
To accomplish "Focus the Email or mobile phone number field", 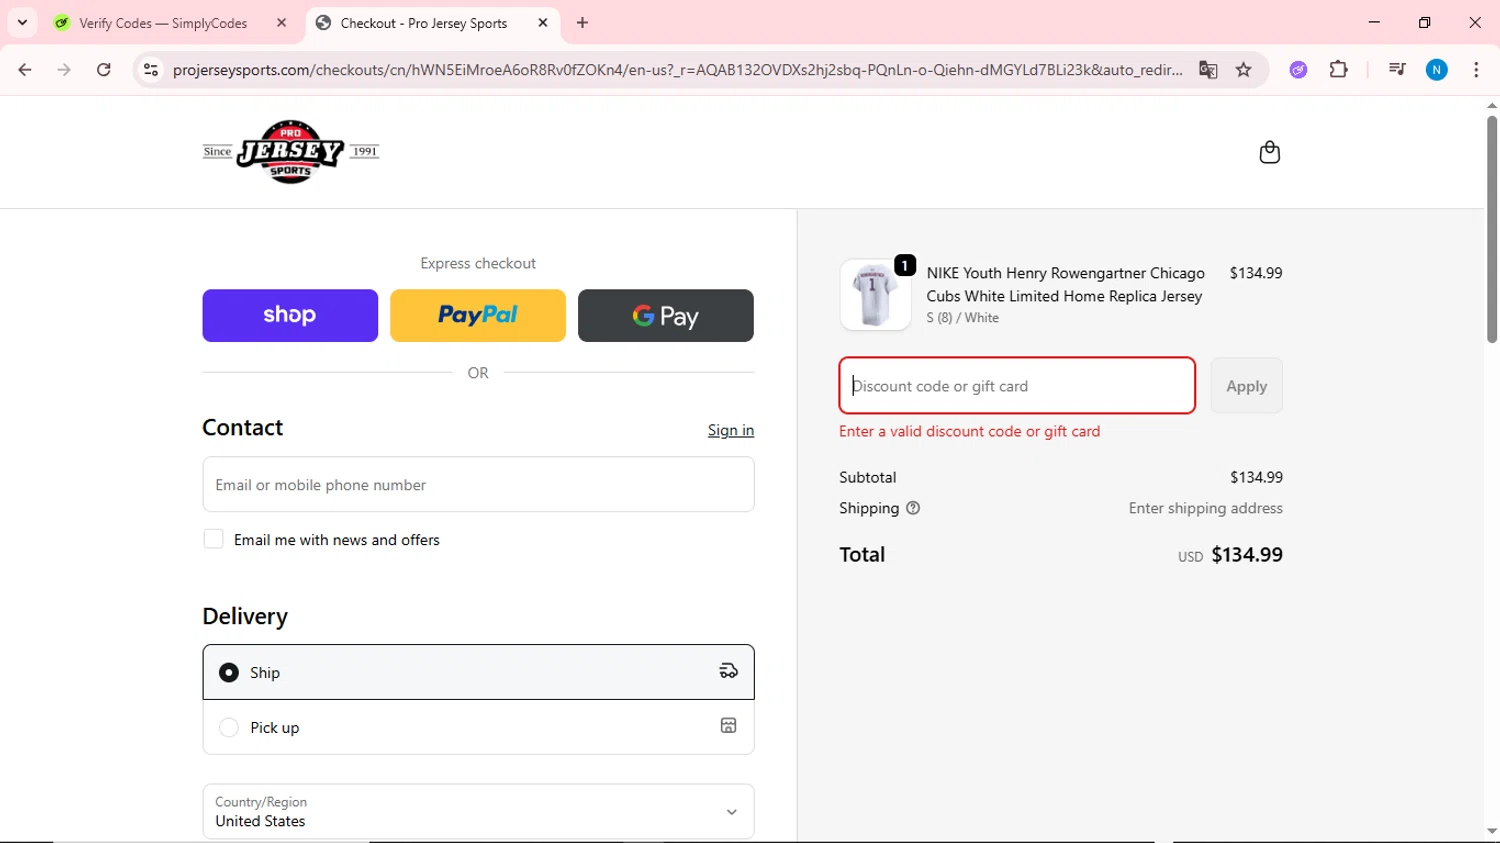I will tap(478, 485).
